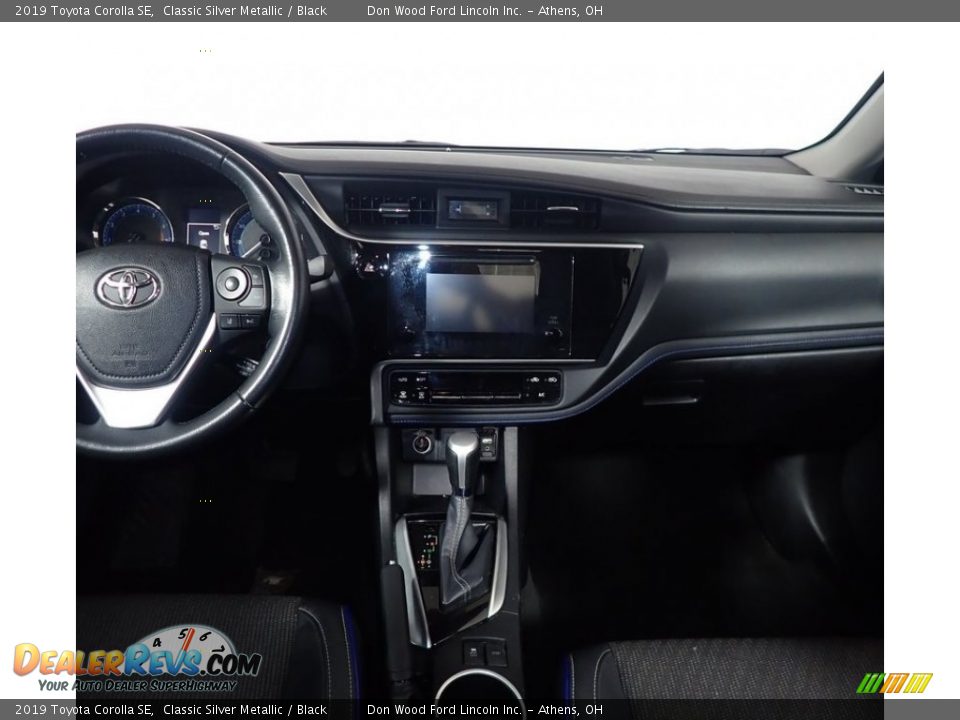The width and height of the screenshot is (960, 720).
Task: Toggle the climate OFF button
Action: 421,379
